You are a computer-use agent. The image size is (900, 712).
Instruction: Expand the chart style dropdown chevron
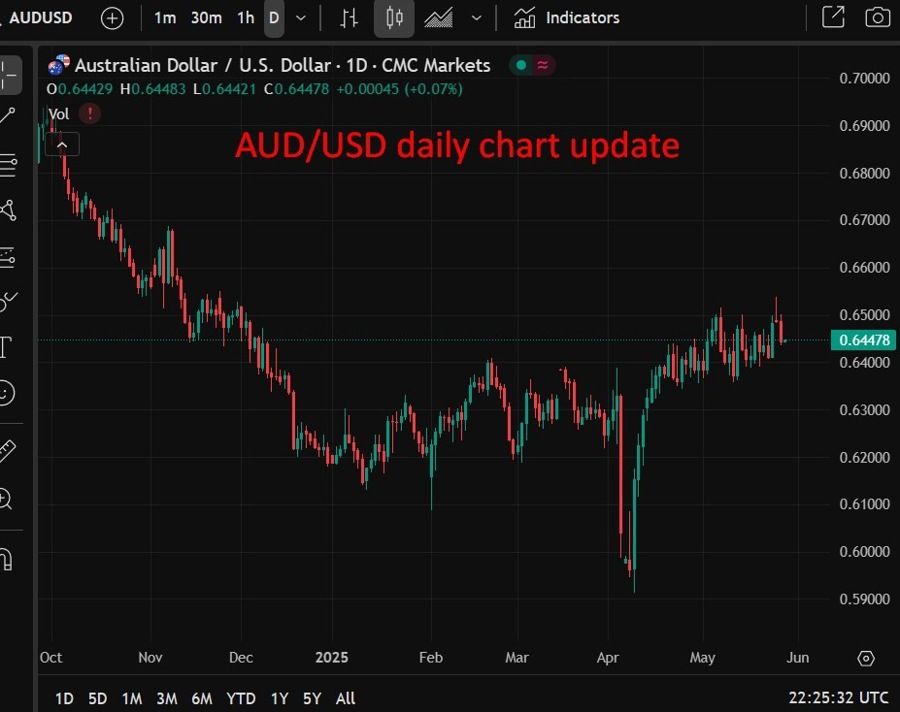click(x=476, y=18)
